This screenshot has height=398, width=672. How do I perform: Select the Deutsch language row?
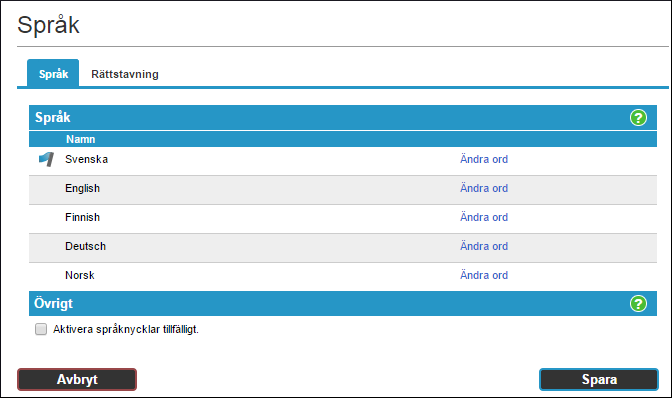pyautogui.click(x=343, y=248)
